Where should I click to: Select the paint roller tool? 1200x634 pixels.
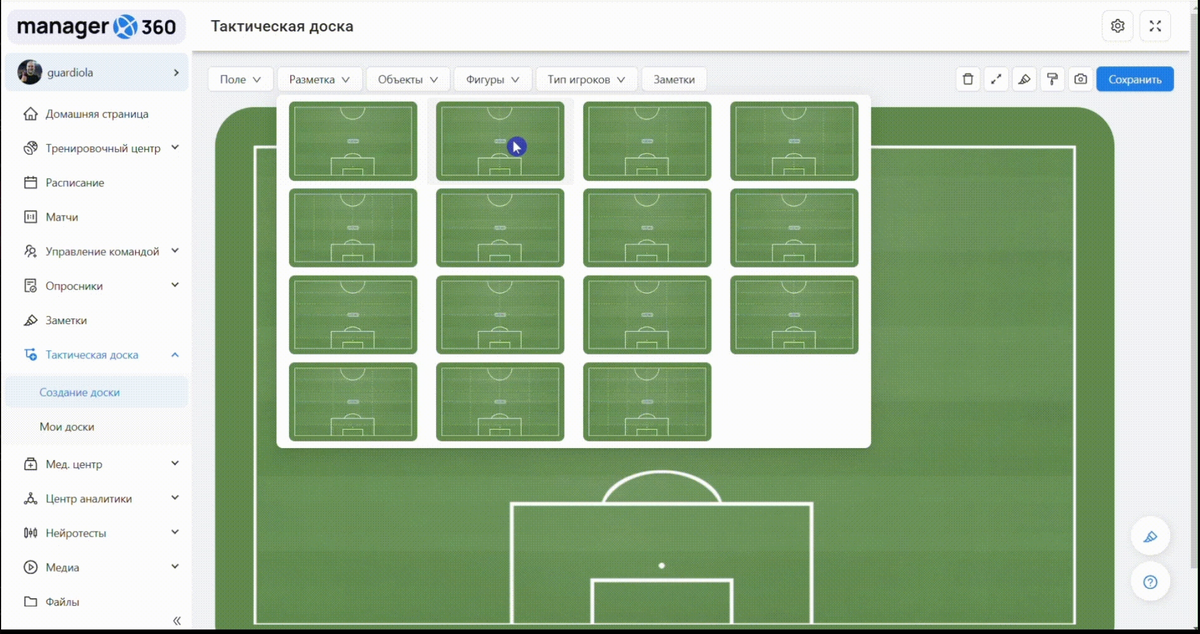[1052, 79]
